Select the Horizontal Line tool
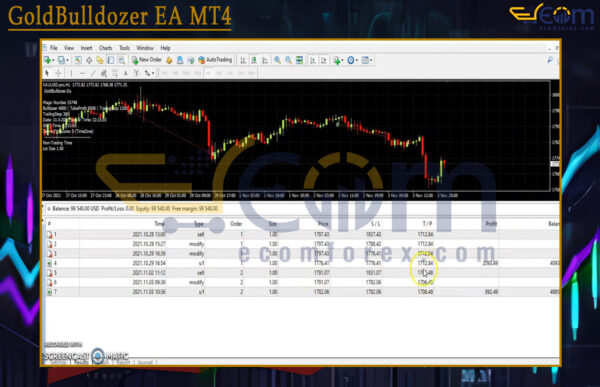The width and height of the screenshot is (600, 387). coord(82,73)
